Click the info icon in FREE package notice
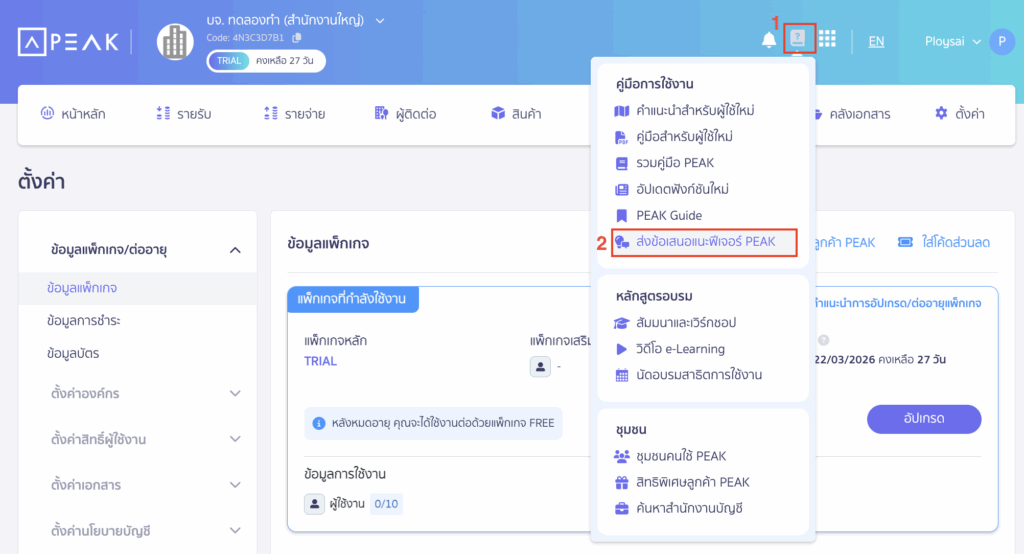The width and height of the screenshot is (1024, 554). point(318,423)
